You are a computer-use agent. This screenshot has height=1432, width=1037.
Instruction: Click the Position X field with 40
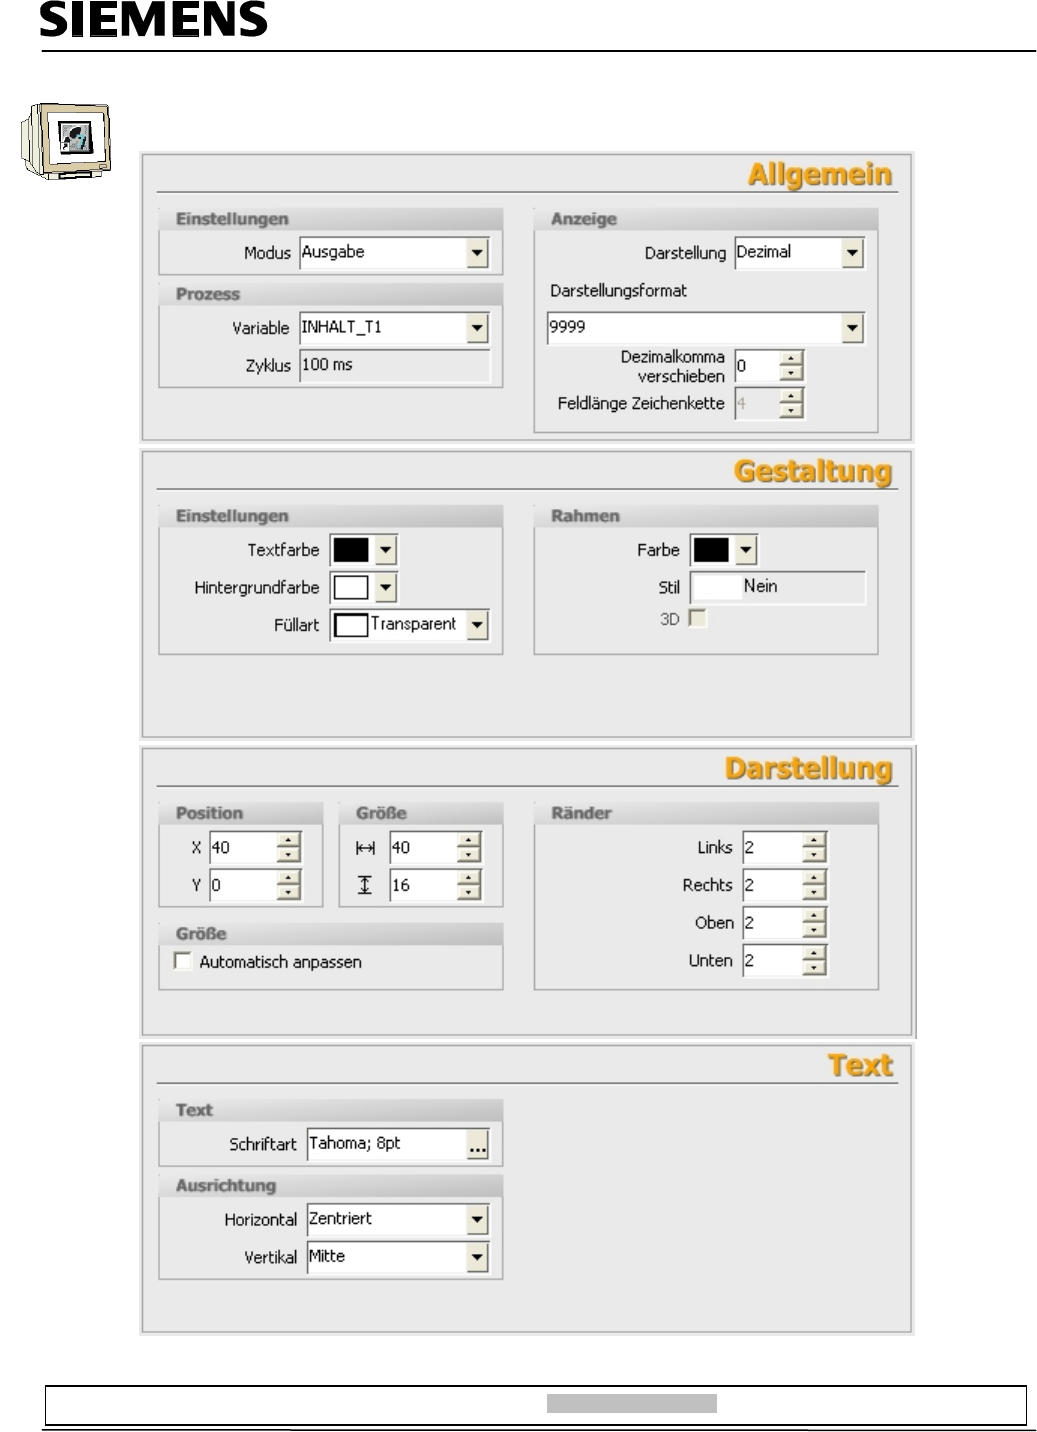coord(242,848)
